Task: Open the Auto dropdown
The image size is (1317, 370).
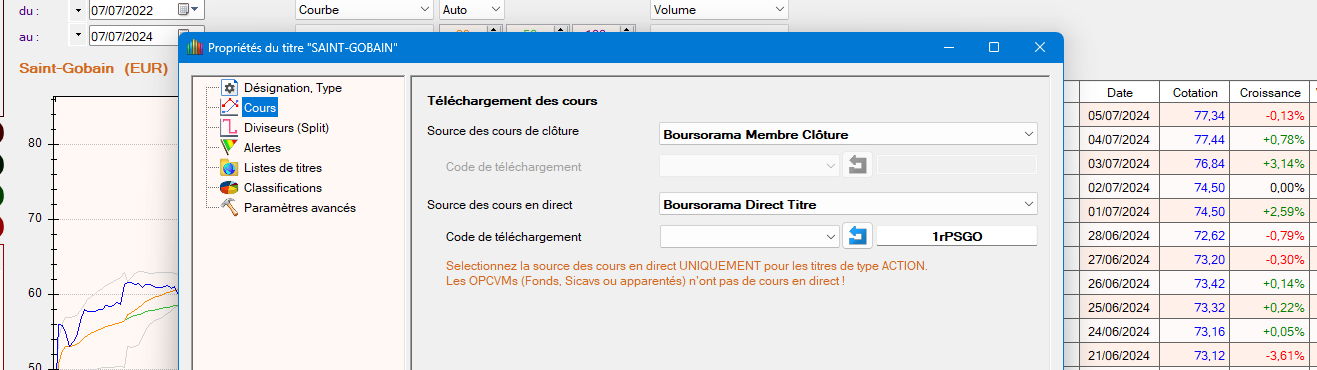Action: pyautogui.click(x=472, y=9)
